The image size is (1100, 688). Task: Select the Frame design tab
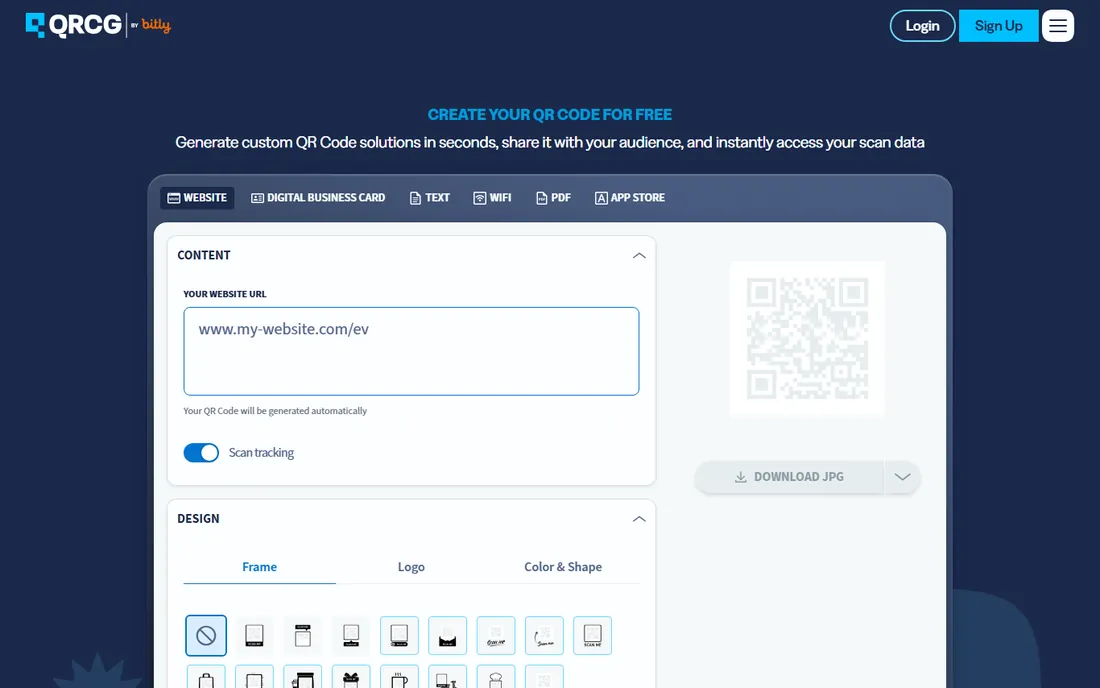260,567
